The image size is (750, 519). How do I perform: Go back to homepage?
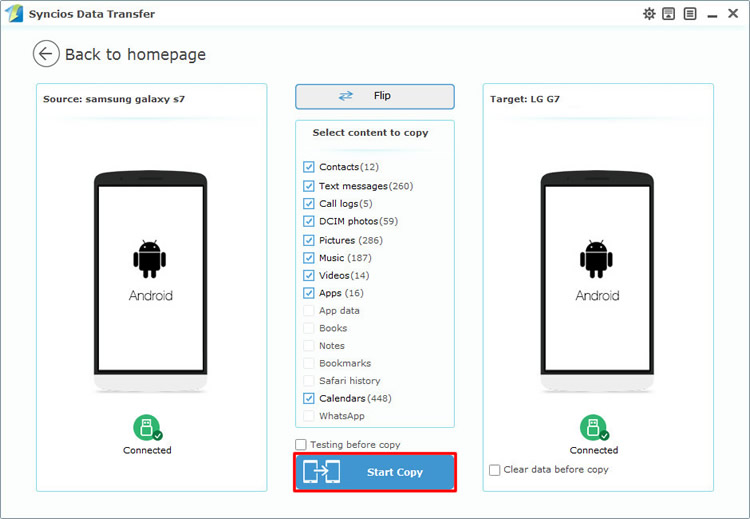click(x=135, y=55)
